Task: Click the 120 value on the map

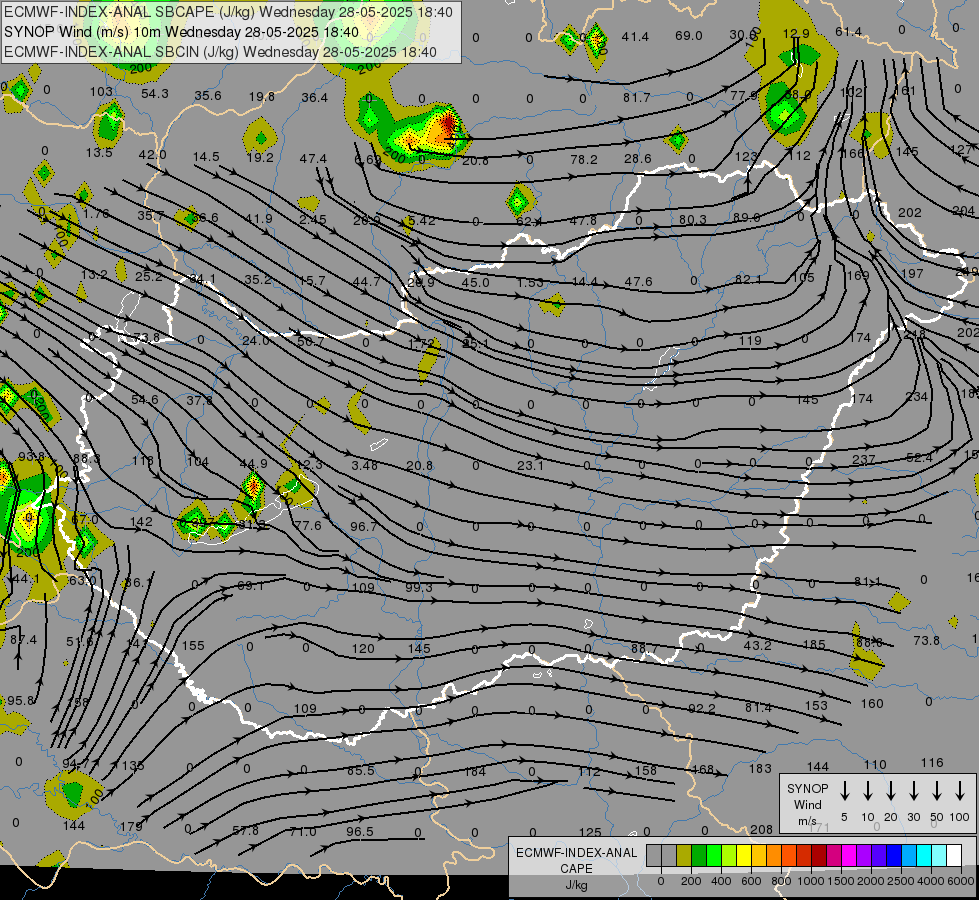Action: pyautogui.click(x=363, y=648)
